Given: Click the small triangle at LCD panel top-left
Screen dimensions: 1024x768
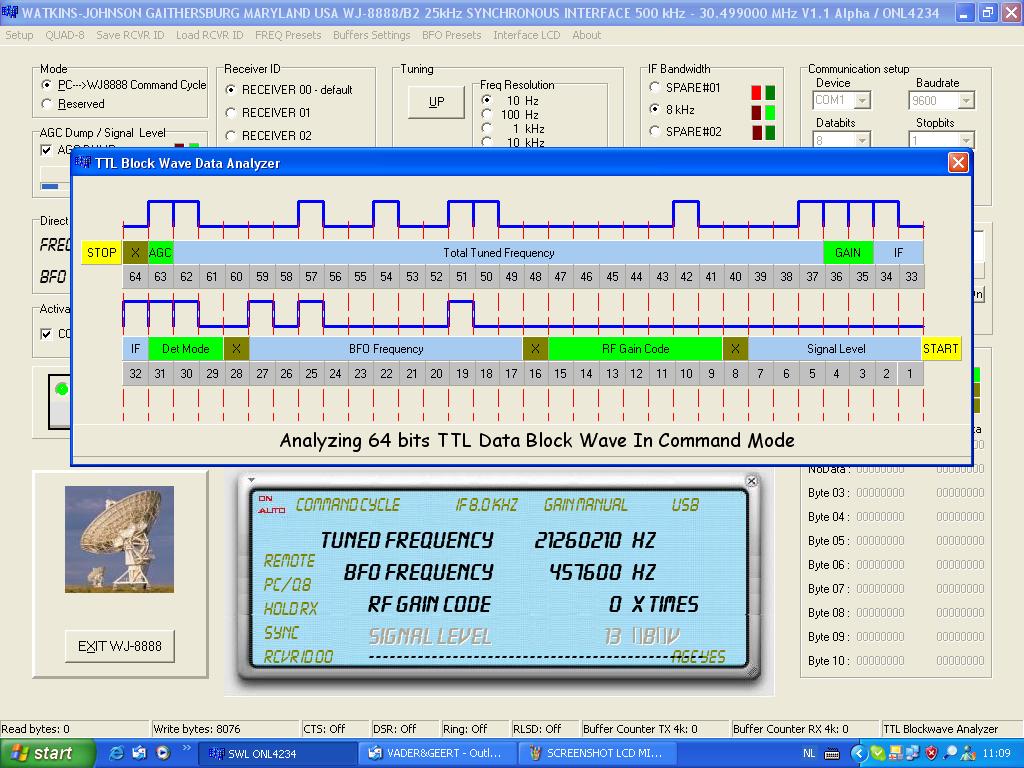Looking at the screenshot, I should [251, 480].
